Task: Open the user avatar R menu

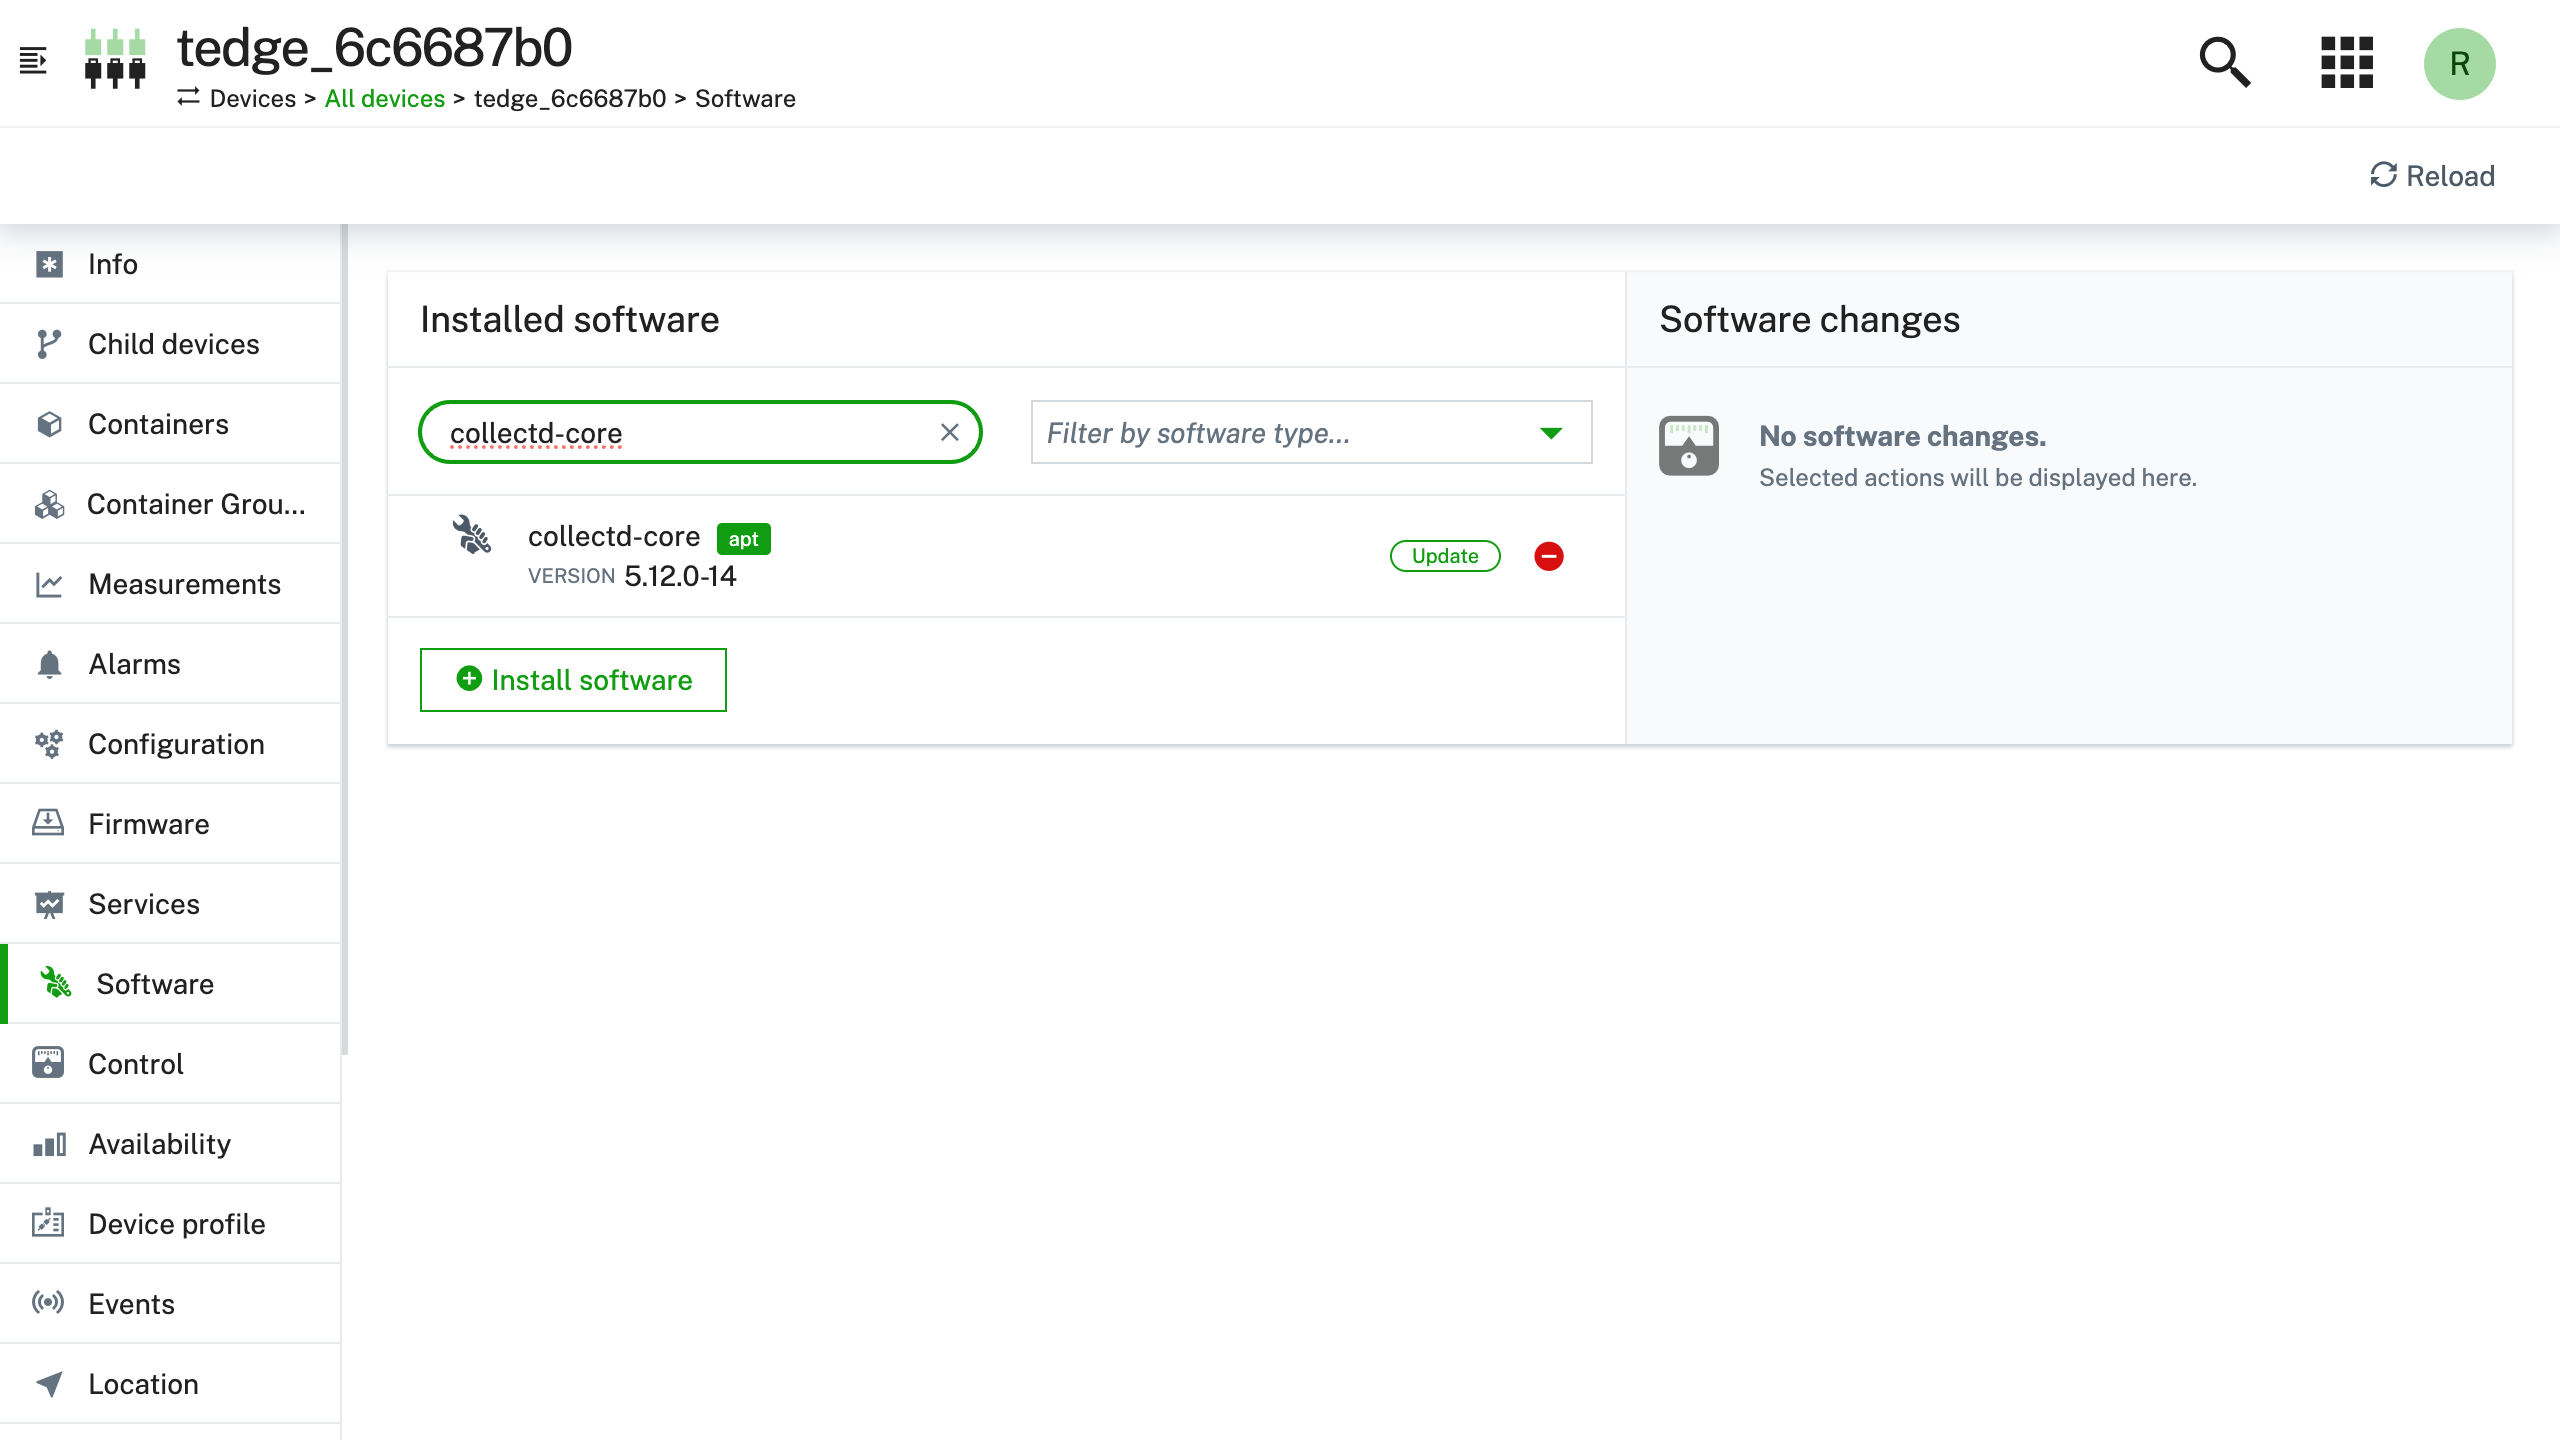Action: coord(2459,64)
